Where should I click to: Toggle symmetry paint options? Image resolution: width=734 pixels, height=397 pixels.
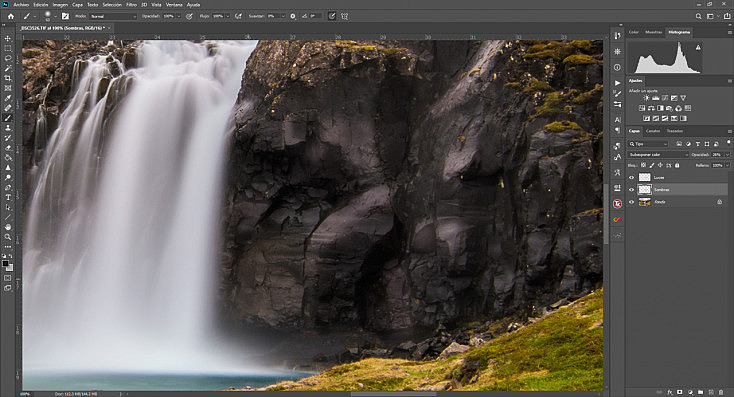(x=344, y=16)
